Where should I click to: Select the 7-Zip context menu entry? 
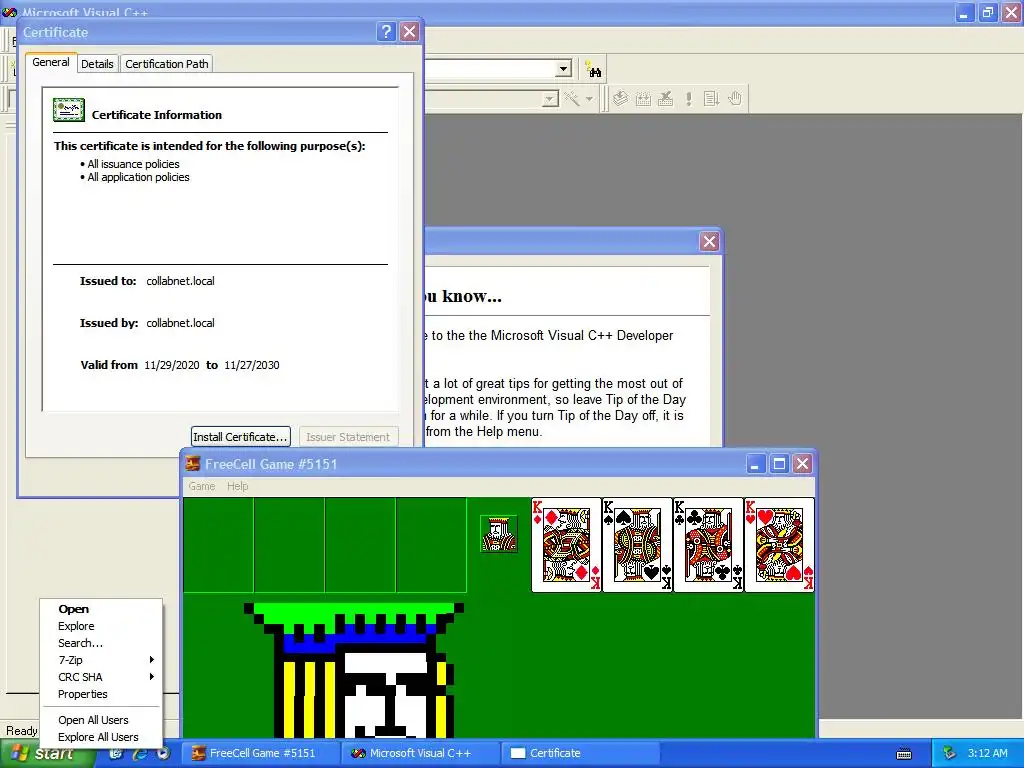click(101, 660)
